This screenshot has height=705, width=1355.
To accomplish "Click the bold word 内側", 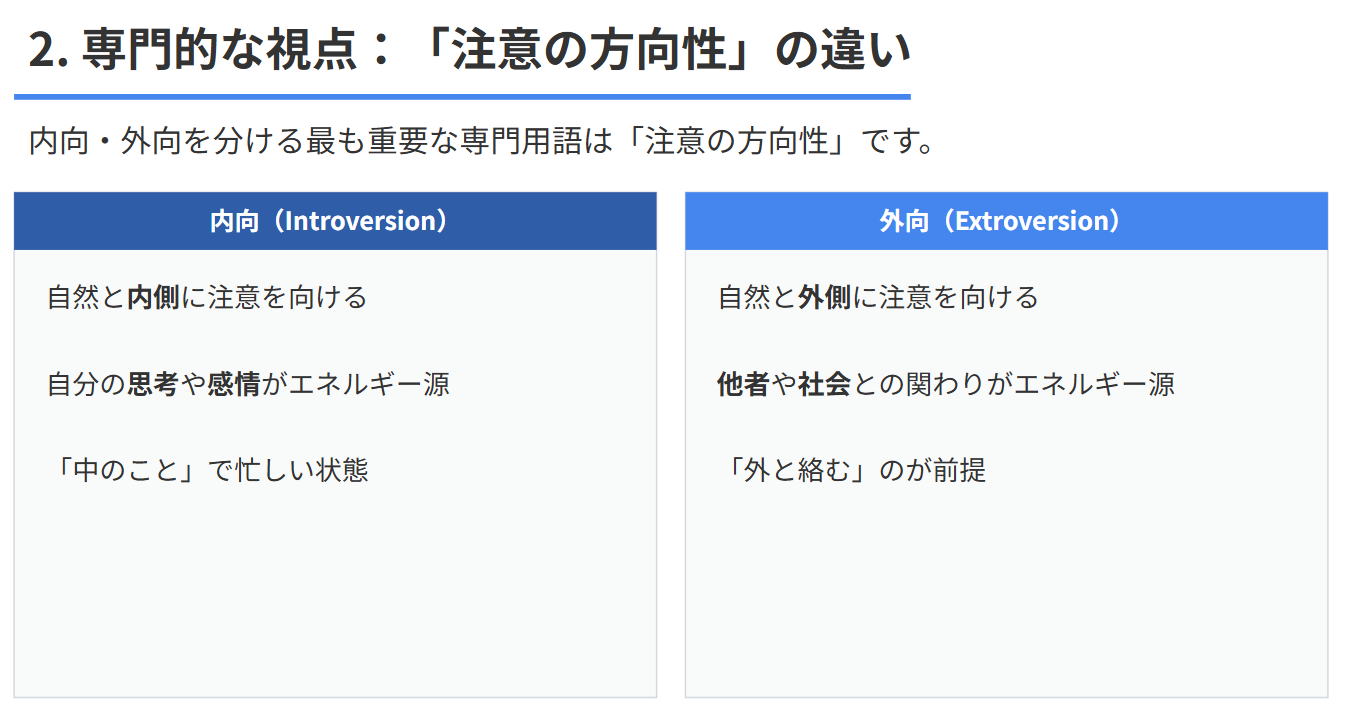I will tap(153, 297).
